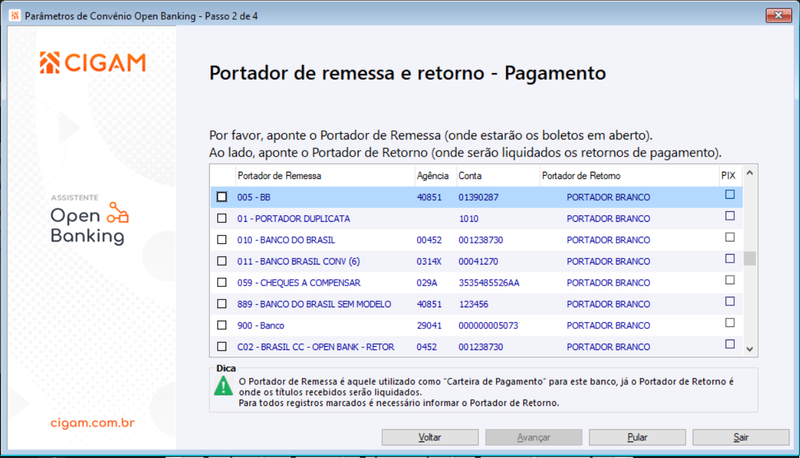800x458 pixels.
Task: Enable PIX checkbox for C02 - BRASIL CC row
Action: coord(730,344)
